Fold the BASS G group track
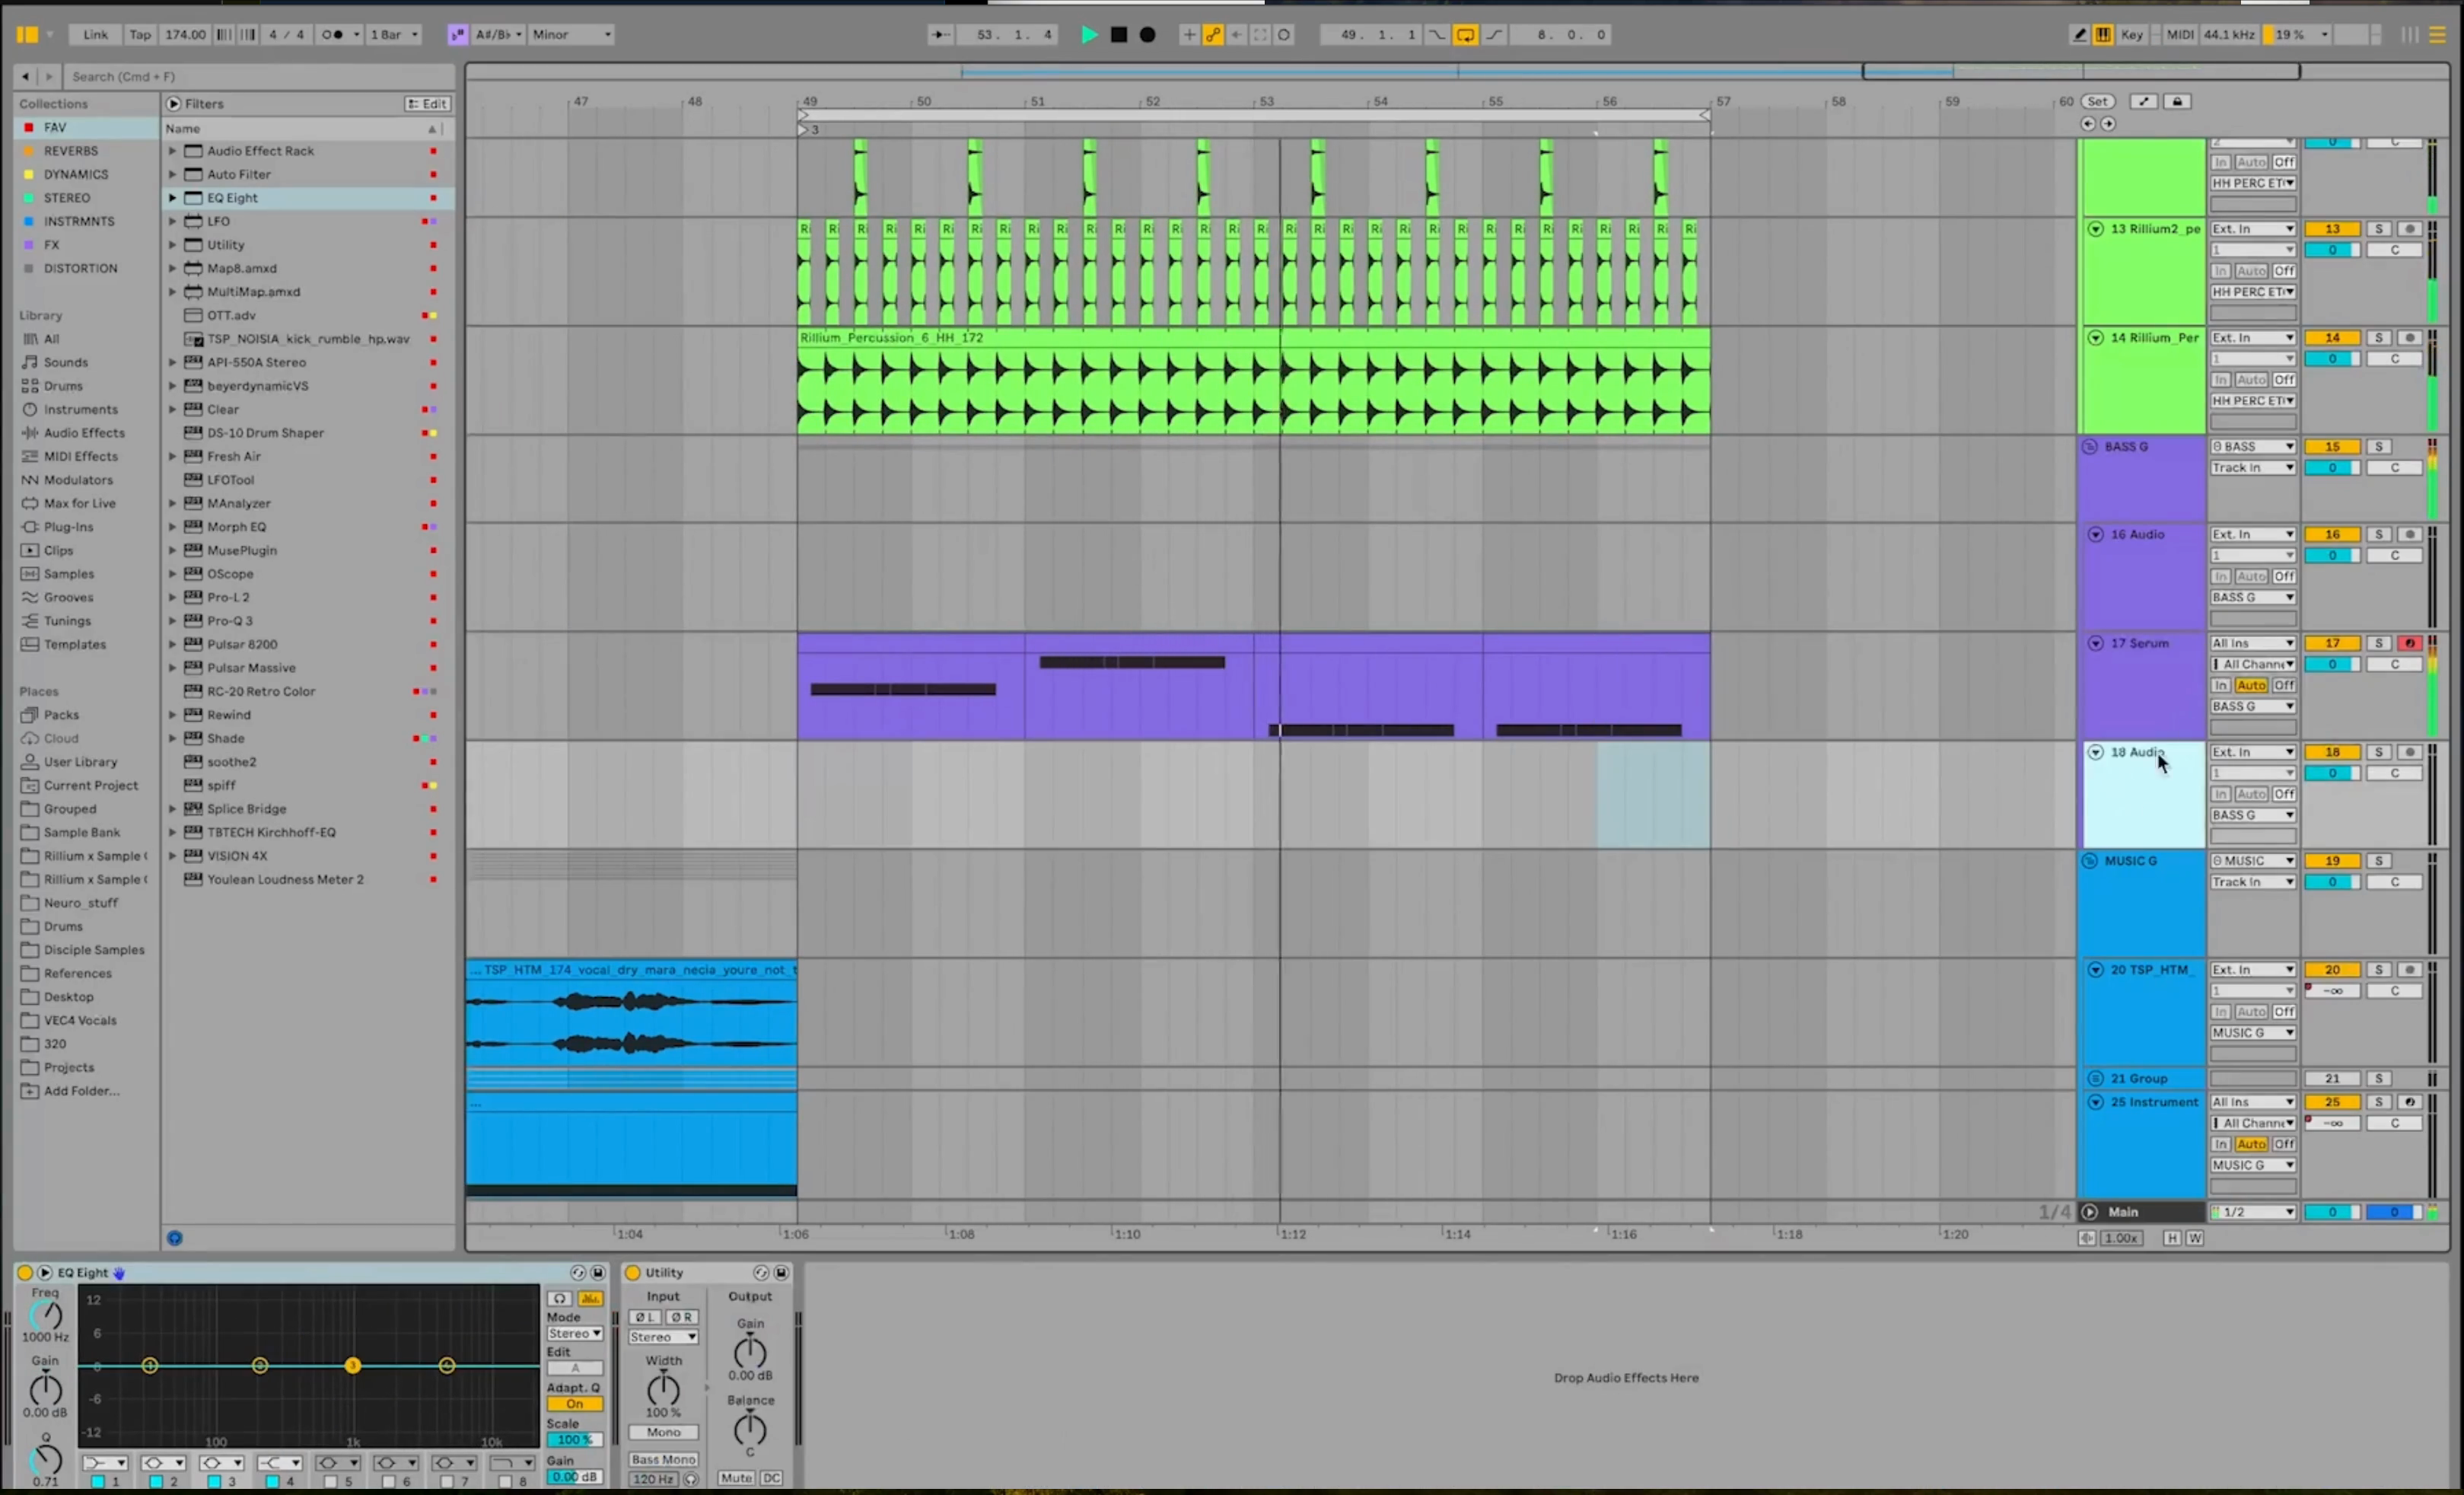This screenshot has height=1495, width=2464. 2090,447
